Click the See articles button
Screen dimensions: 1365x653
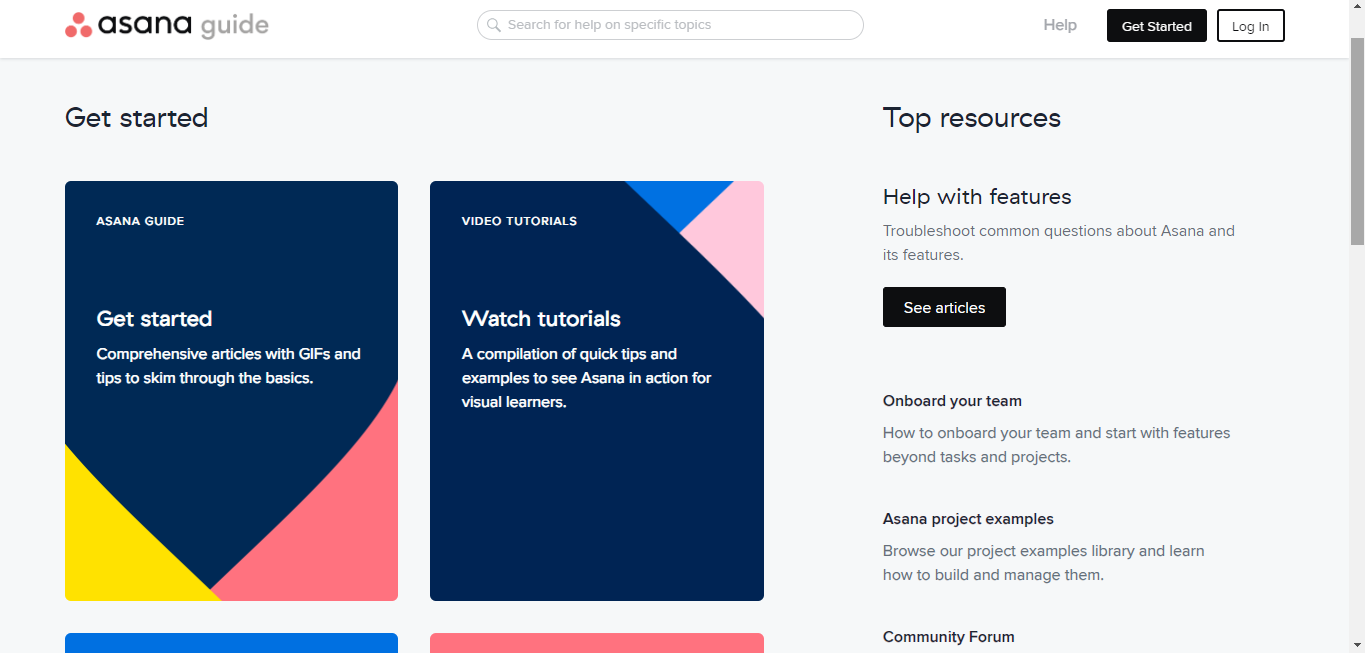pos(944,307)
